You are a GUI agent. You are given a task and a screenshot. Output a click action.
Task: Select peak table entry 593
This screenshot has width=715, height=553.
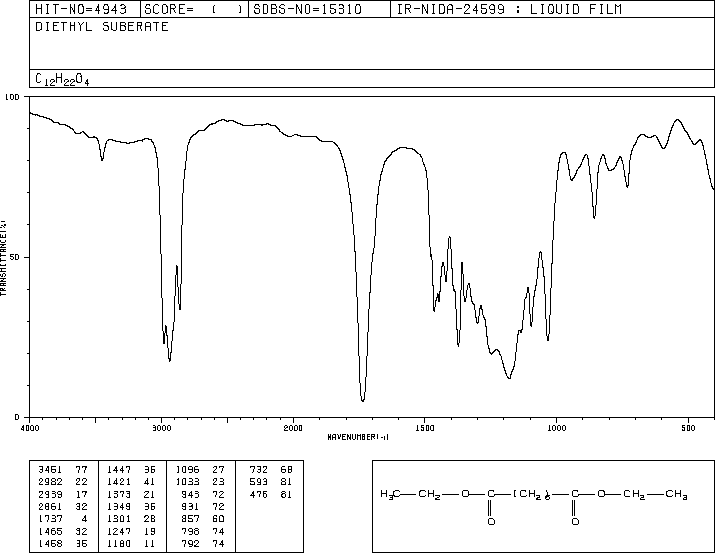(x=259, y=481)
